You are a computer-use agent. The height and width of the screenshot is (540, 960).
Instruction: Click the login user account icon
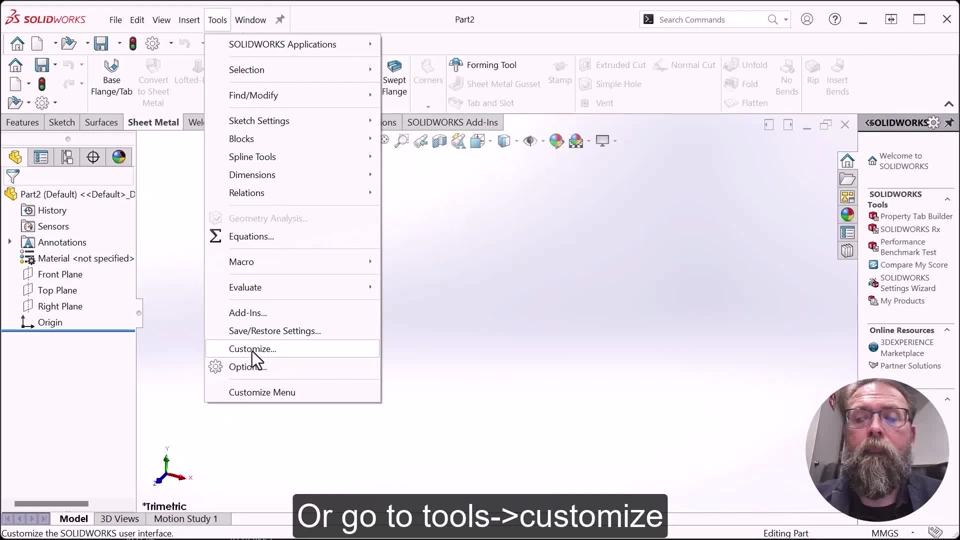tap(807, 20)
